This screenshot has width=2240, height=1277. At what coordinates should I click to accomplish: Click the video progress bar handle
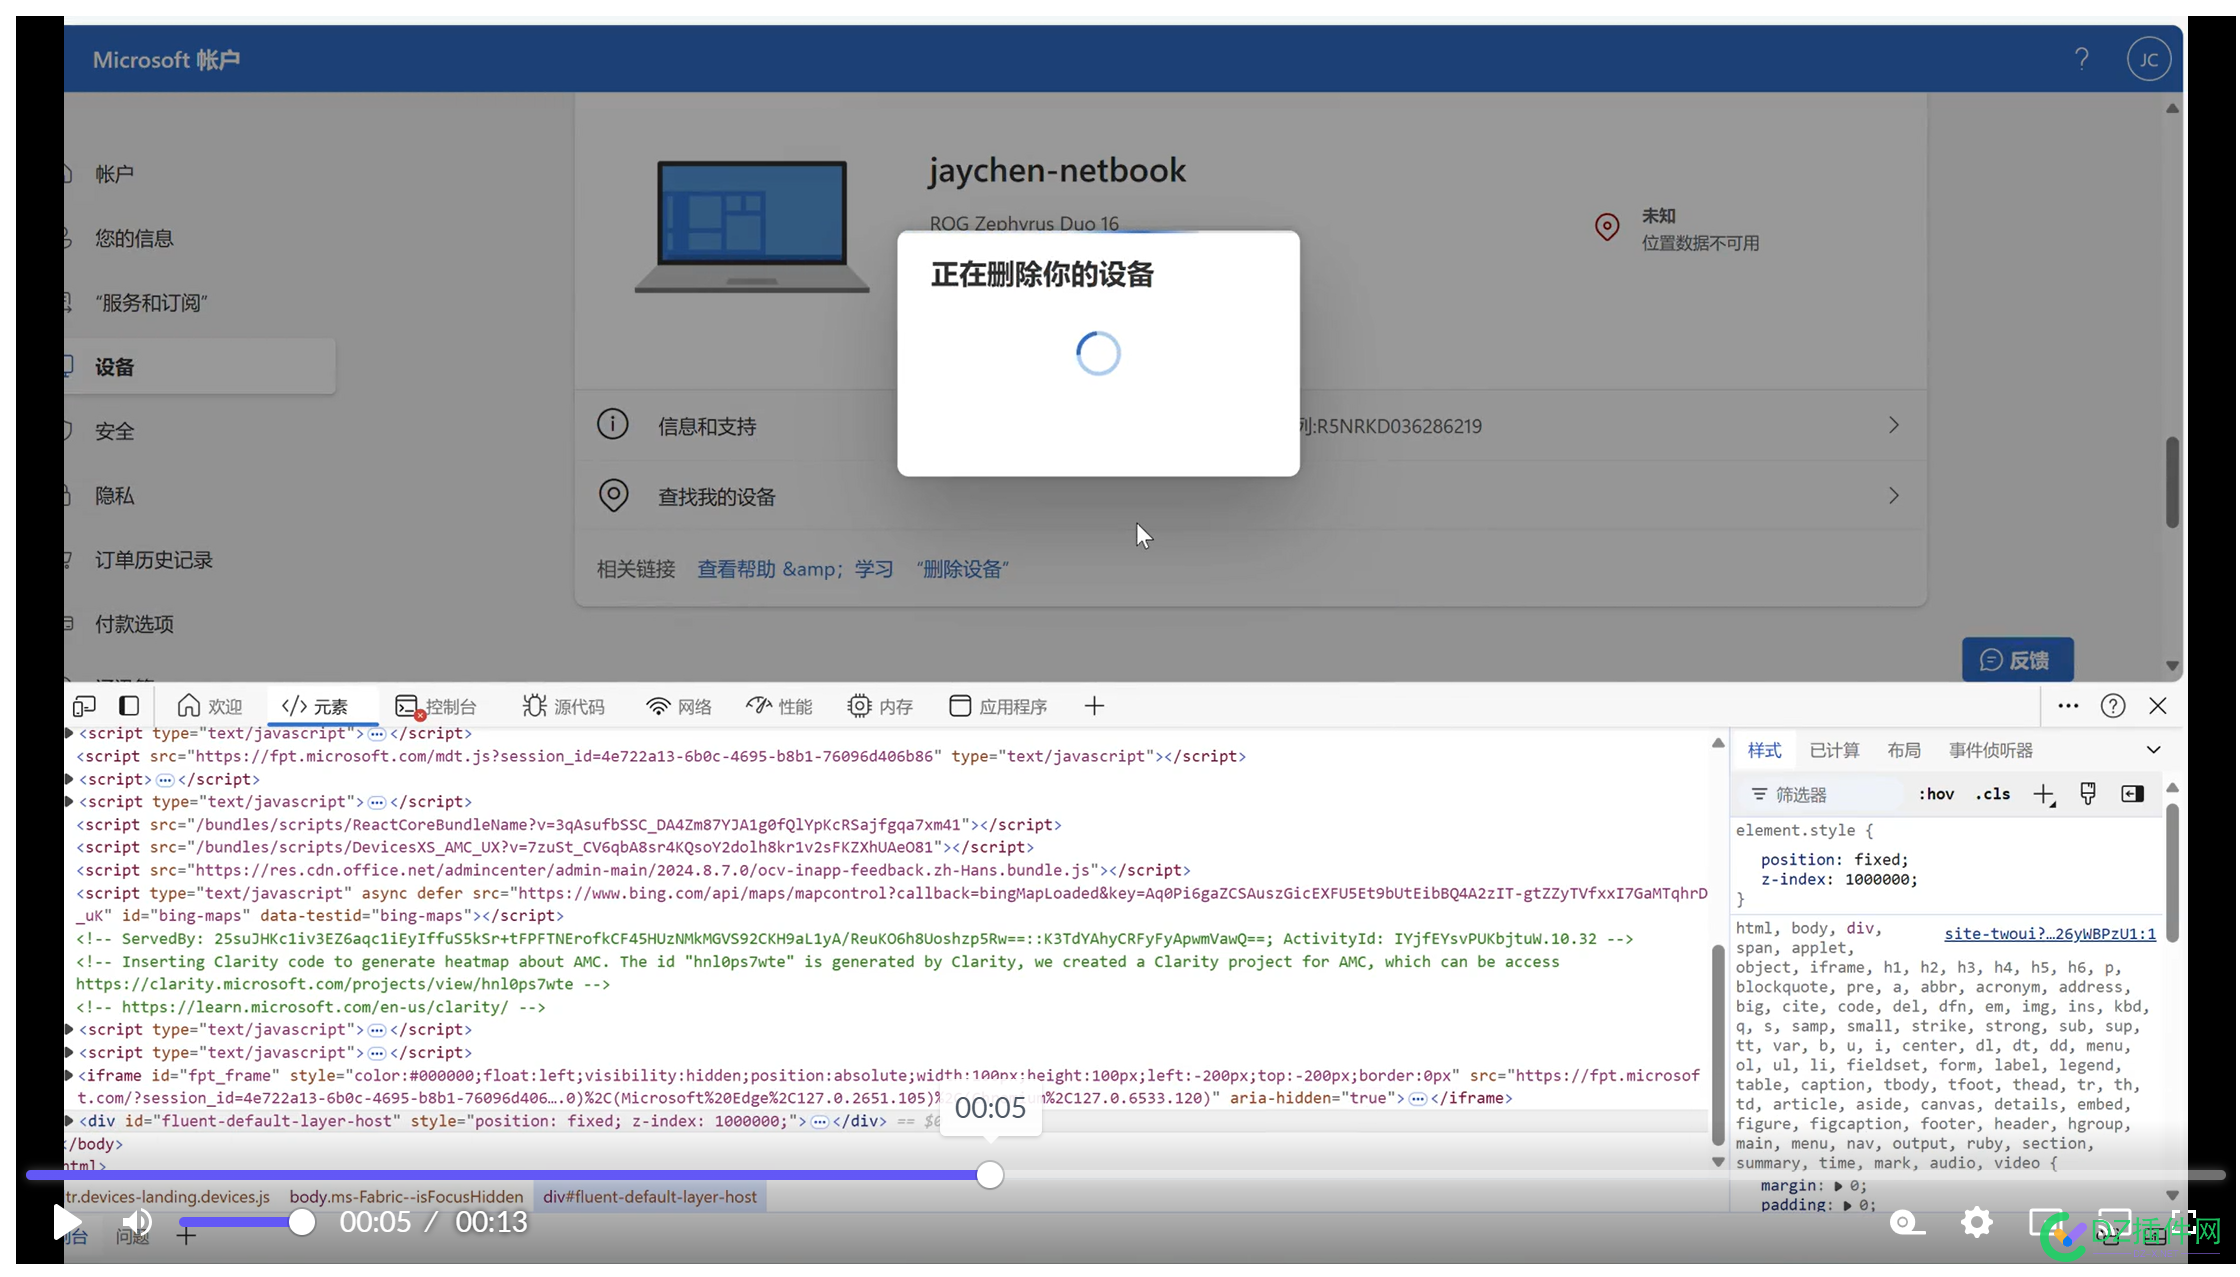pos(989,1175)
